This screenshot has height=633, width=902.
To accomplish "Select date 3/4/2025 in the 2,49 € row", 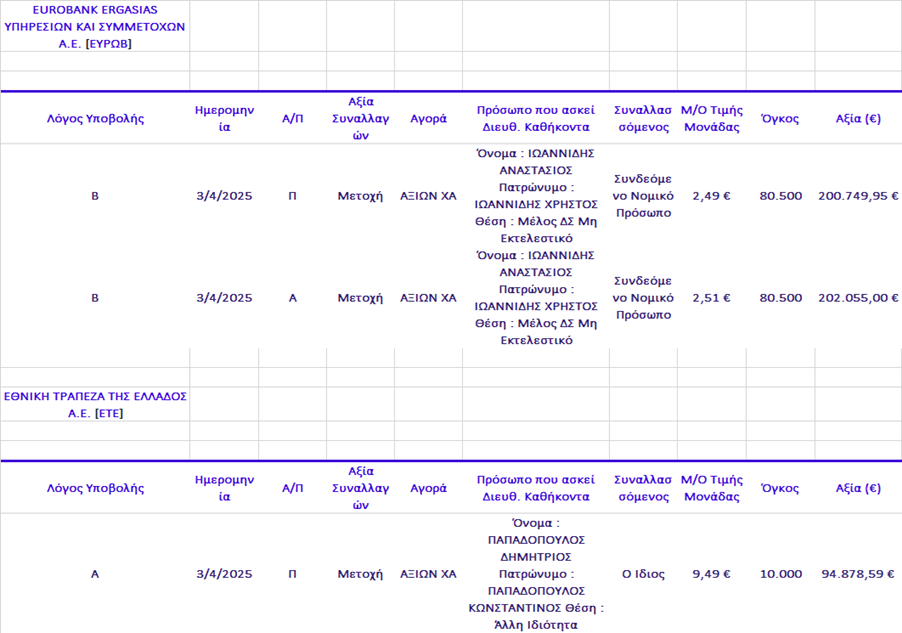I will tap(224, 196).
